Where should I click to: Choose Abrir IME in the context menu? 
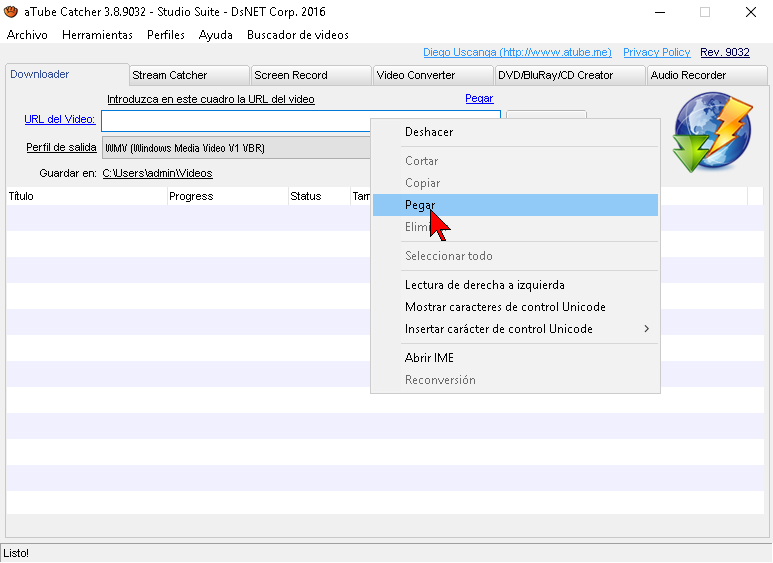click(x=515, y=358)
